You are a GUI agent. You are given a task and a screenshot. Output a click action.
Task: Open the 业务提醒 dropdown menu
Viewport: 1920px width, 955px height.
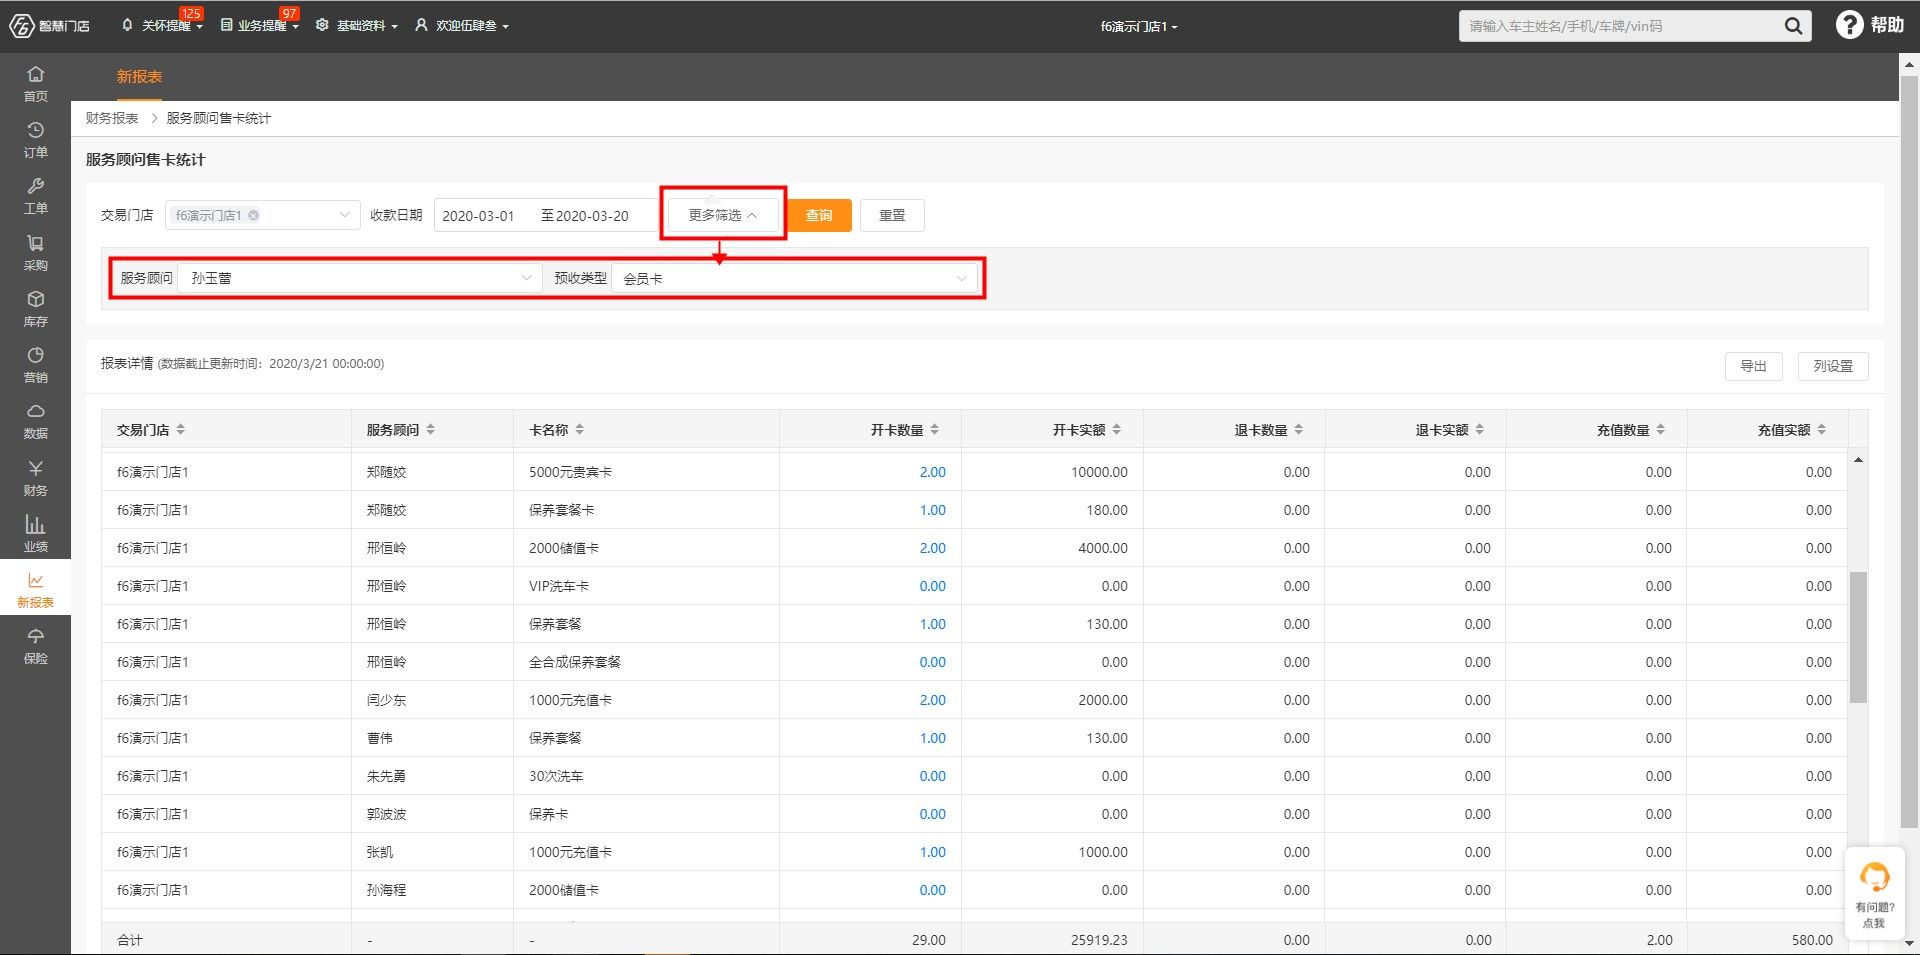[x=259, y=26]
